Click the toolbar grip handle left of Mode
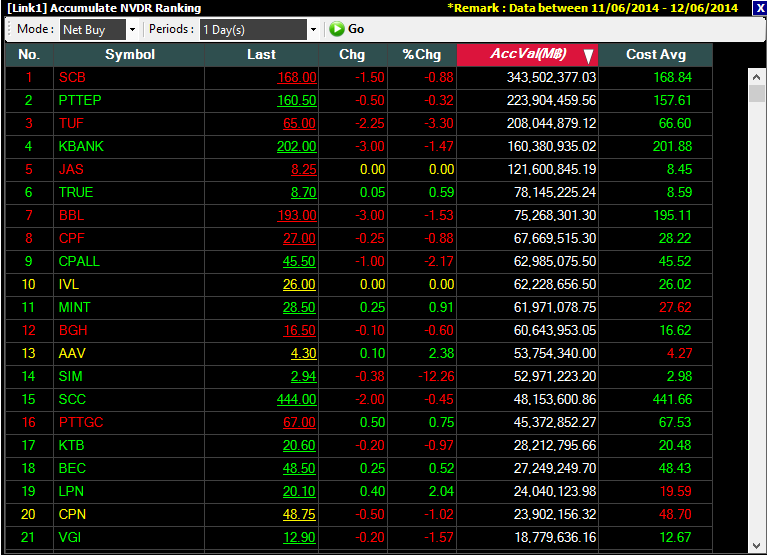Screen dimensions: 767x555 coord(9,29)
